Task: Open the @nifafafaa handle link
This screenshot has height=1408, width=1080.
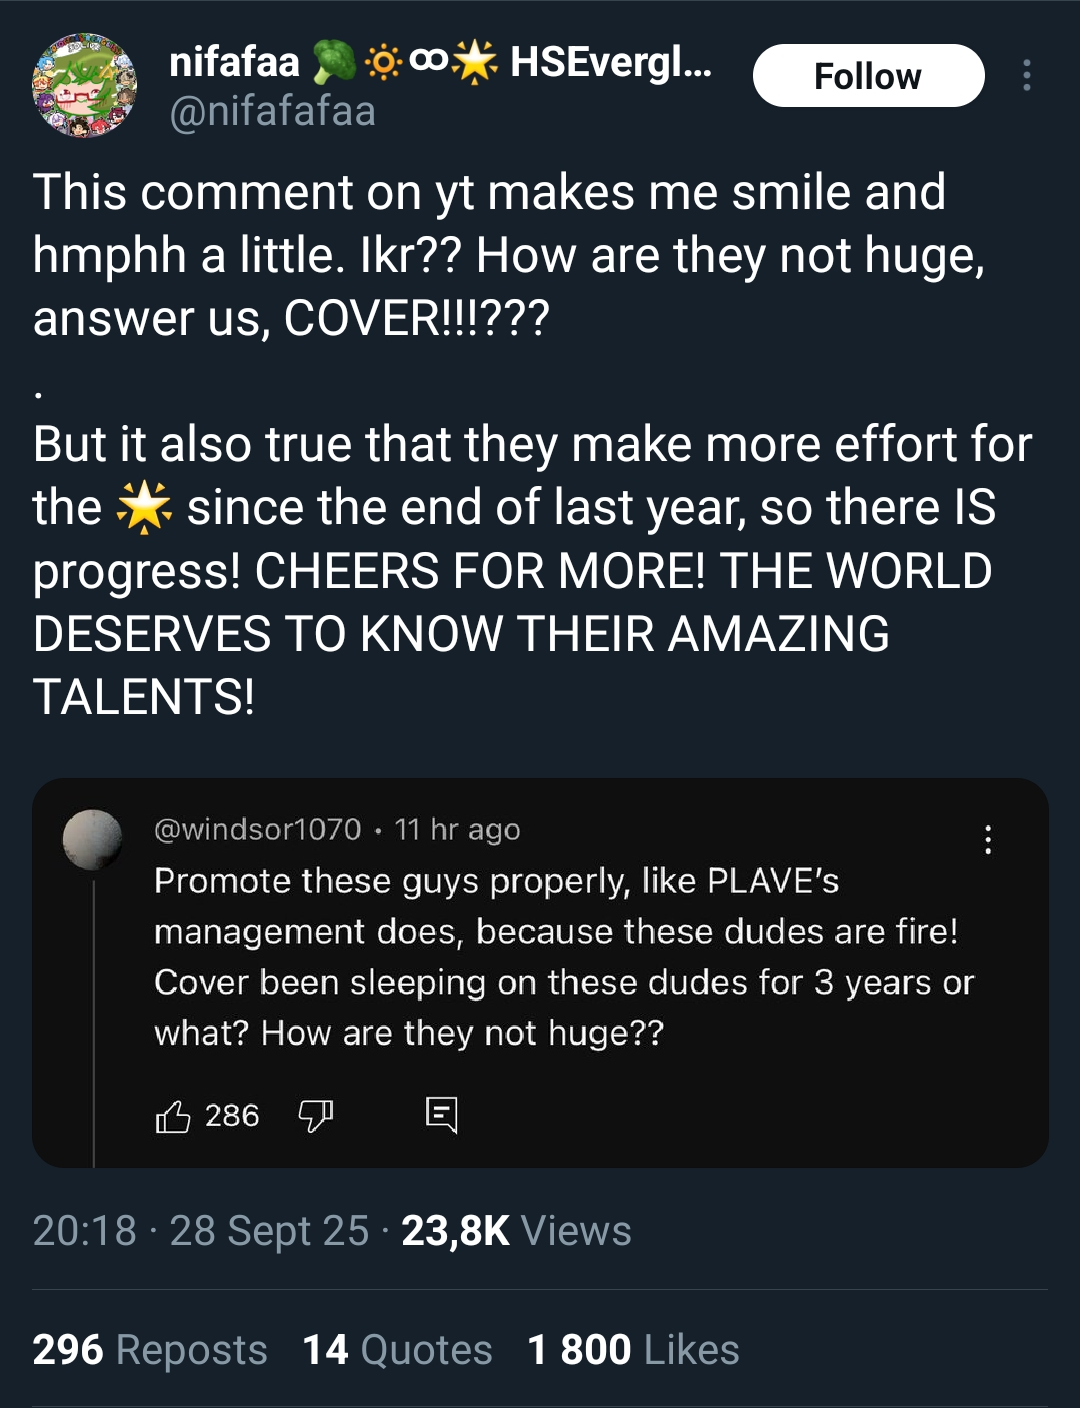Action: click(x=273, y=111)
